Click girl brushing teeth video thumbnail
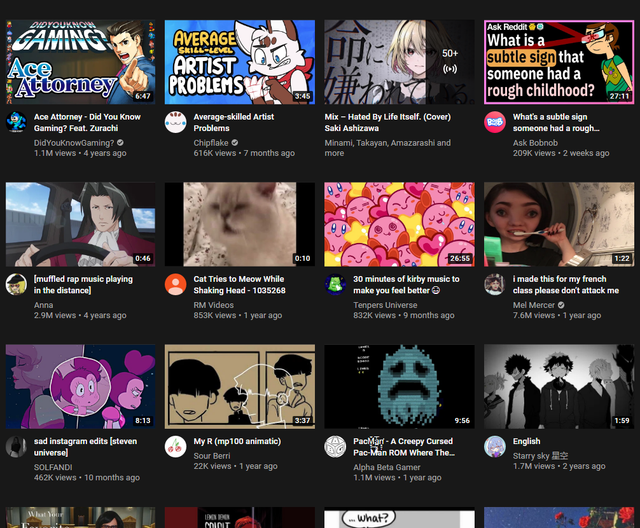The image size is (640, 528). [x=559, y=224]
